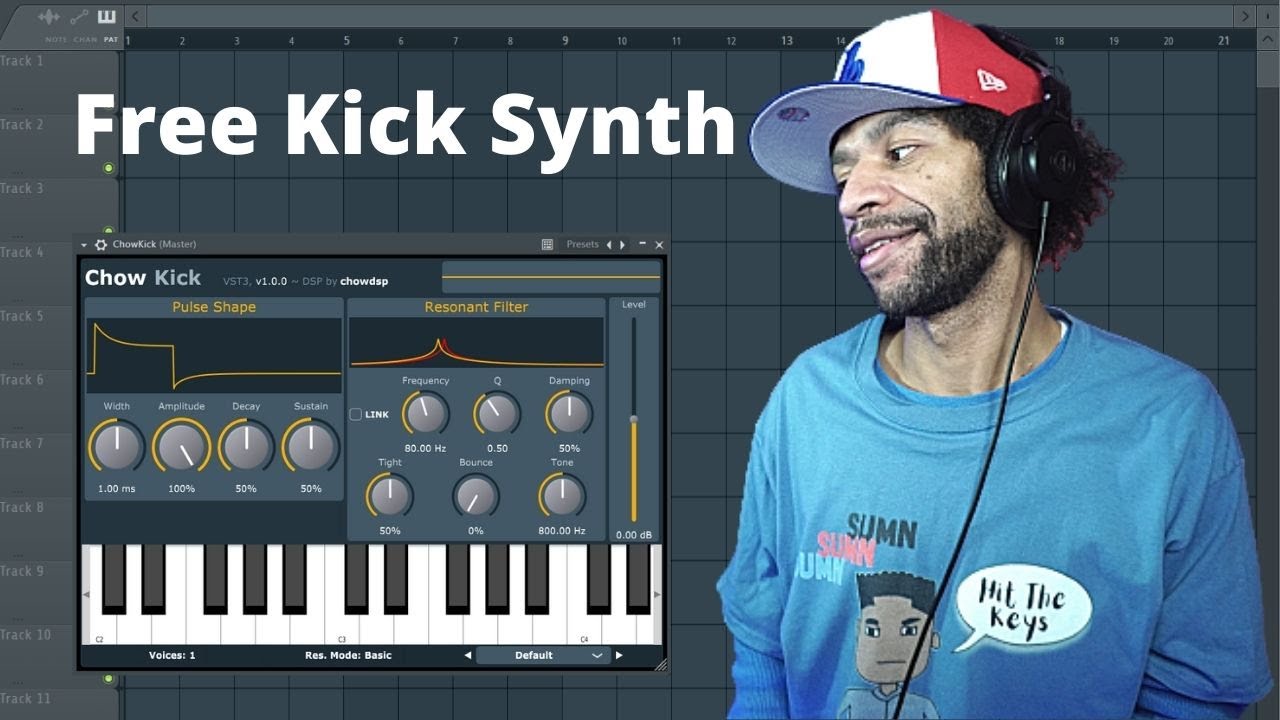Toggle Track 2 green mute light
The image size is (1280, 720).
tap(109, 168)
